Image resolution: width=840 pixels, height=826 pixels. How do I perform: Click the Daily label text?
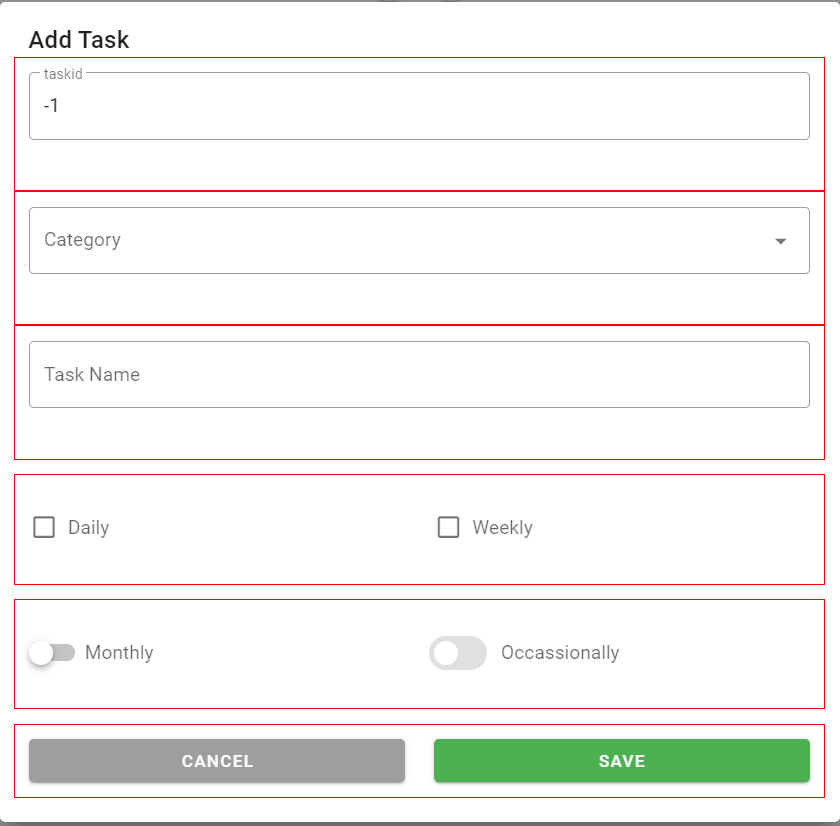point(88,528)
